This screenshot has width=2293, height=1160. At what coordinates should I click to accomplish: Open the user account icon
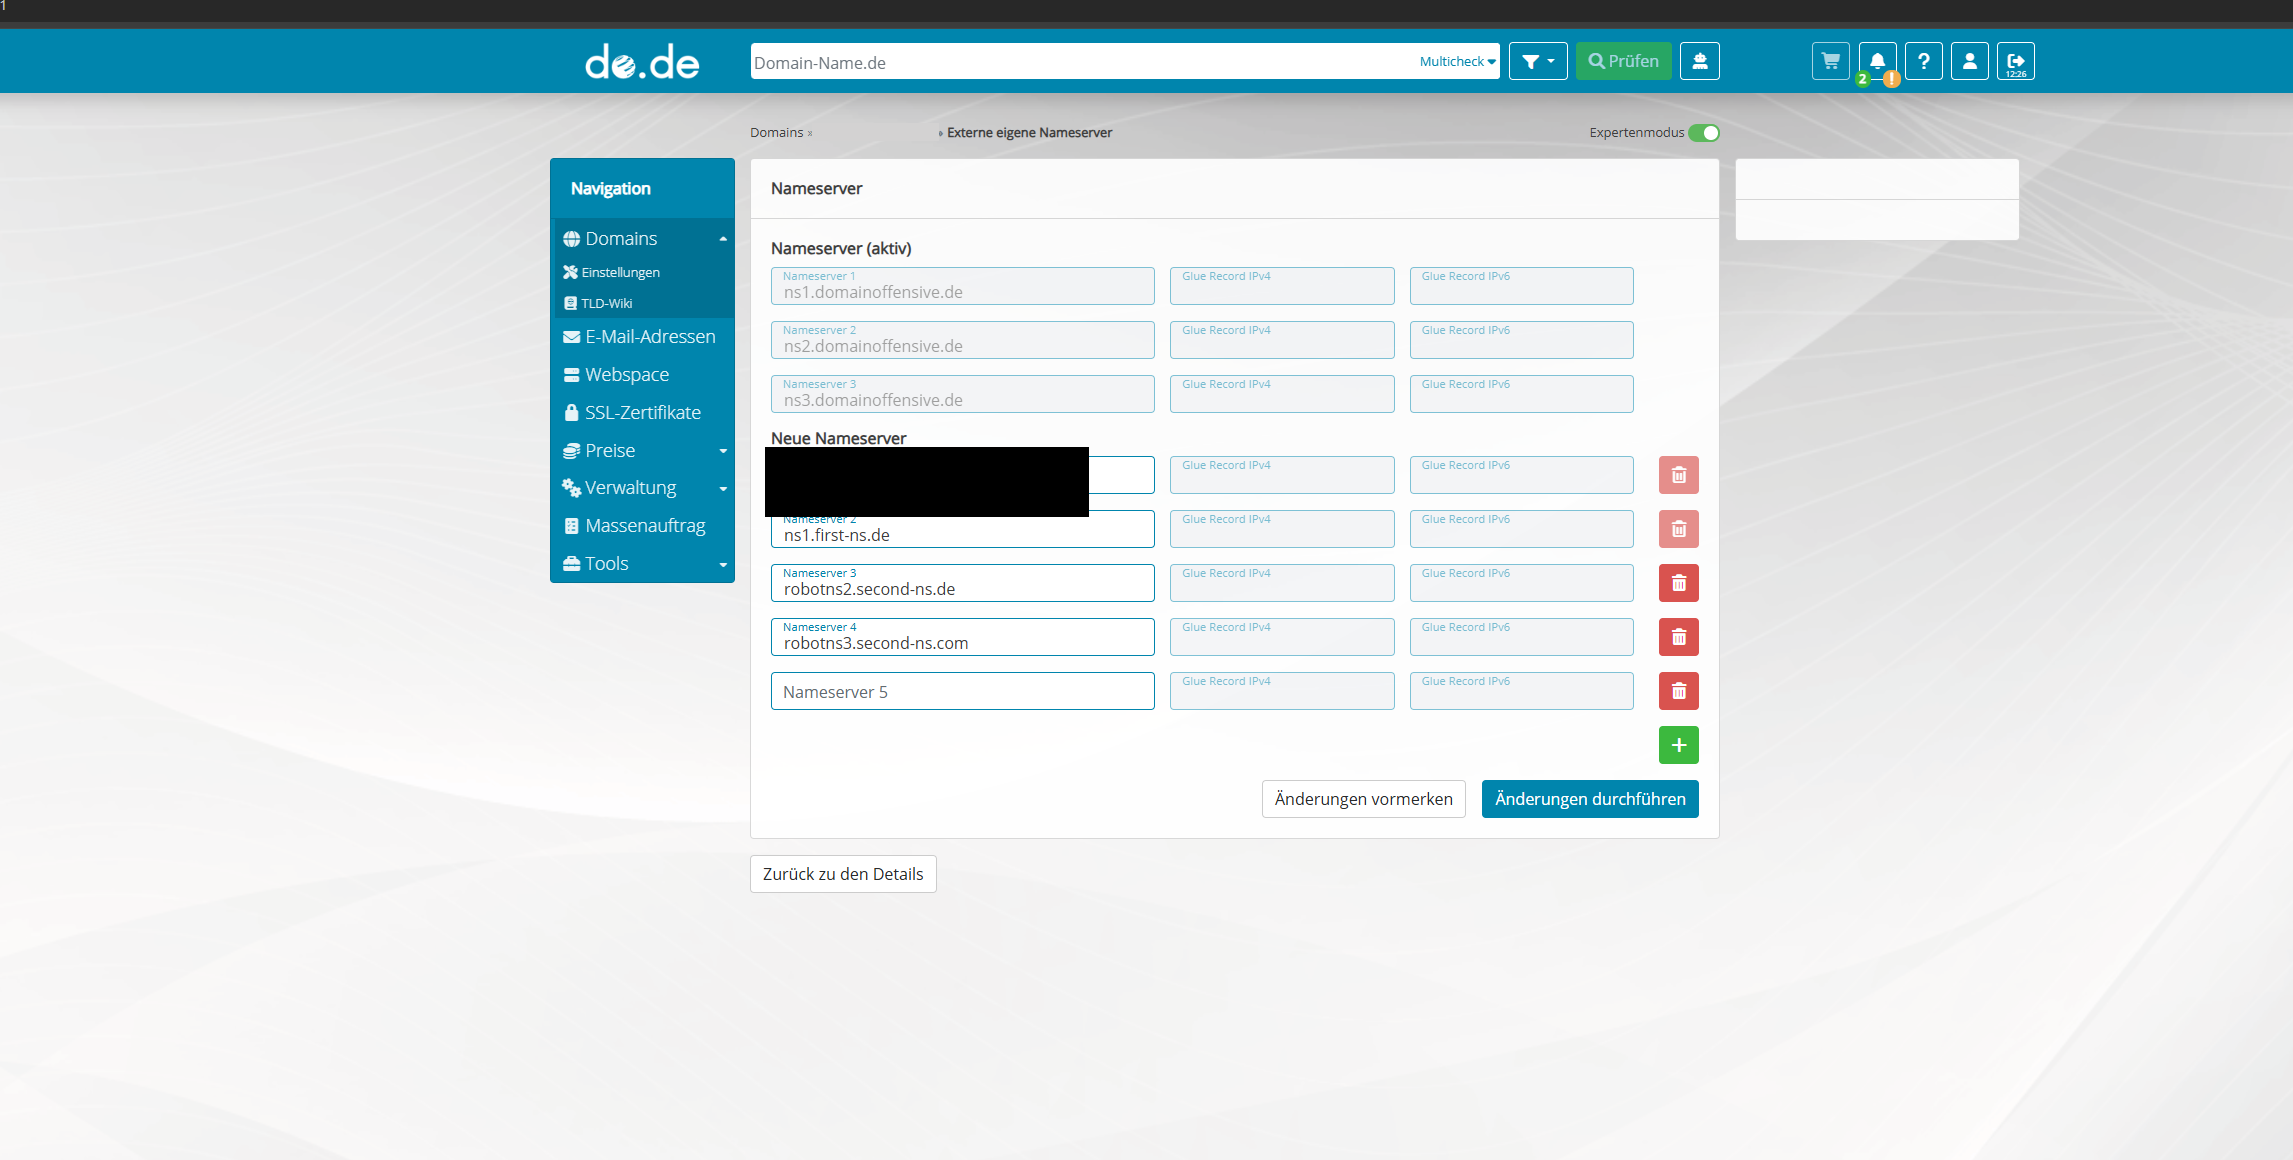click(x=1969, y=61)
